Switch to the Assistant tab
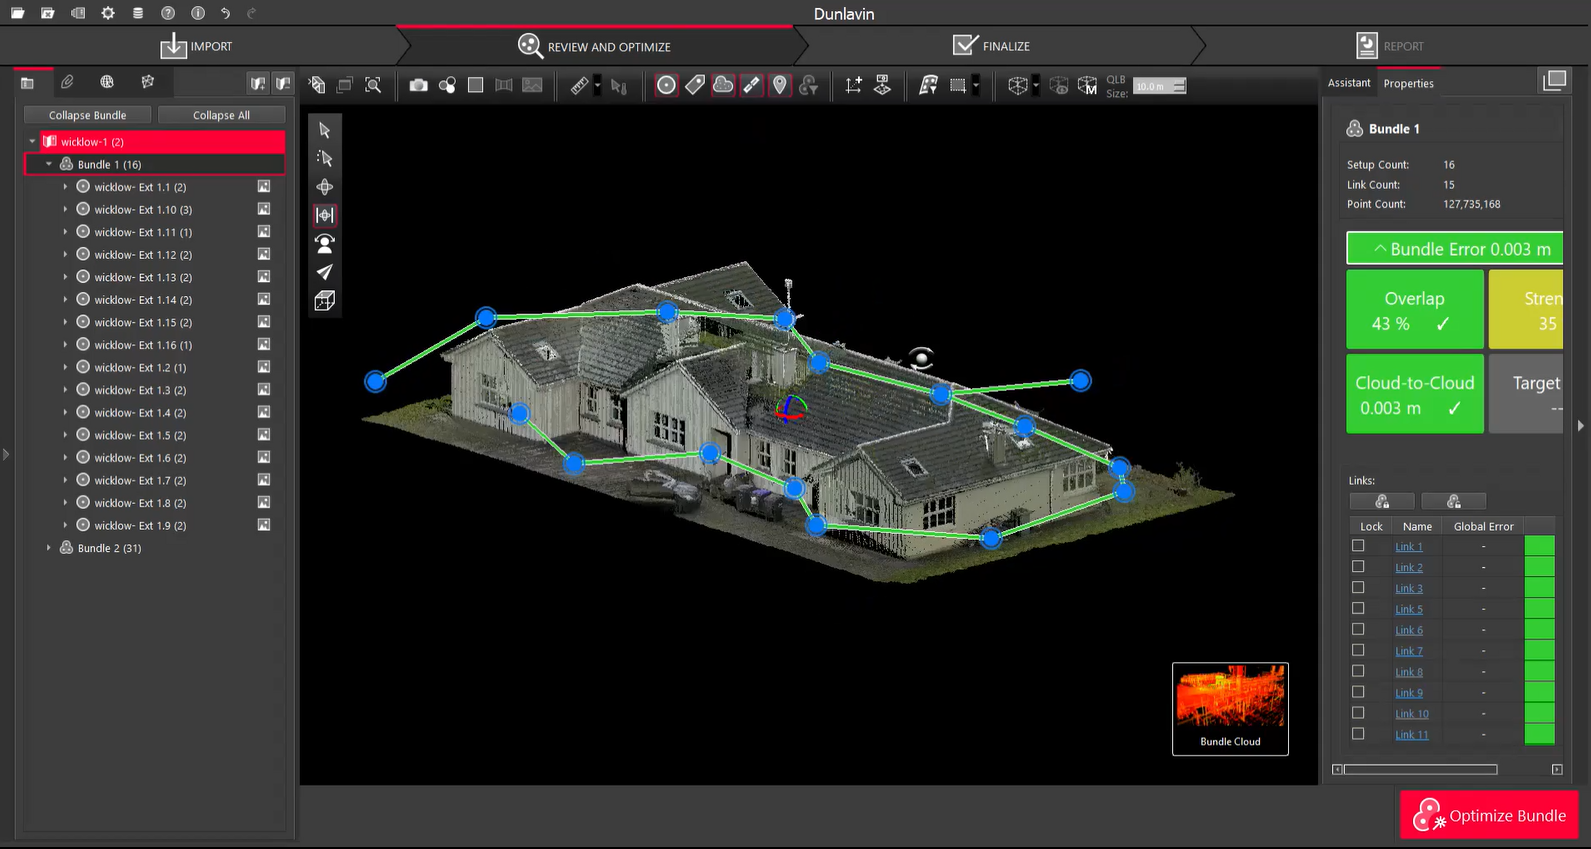This screenshot has height=849, width=1591. (1348, 83)
